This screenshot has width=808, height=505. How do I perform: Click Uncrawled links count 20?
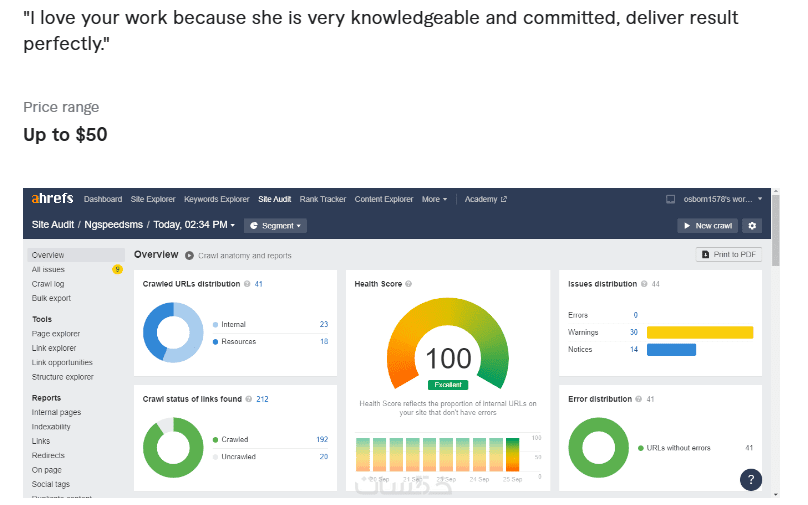324,457
